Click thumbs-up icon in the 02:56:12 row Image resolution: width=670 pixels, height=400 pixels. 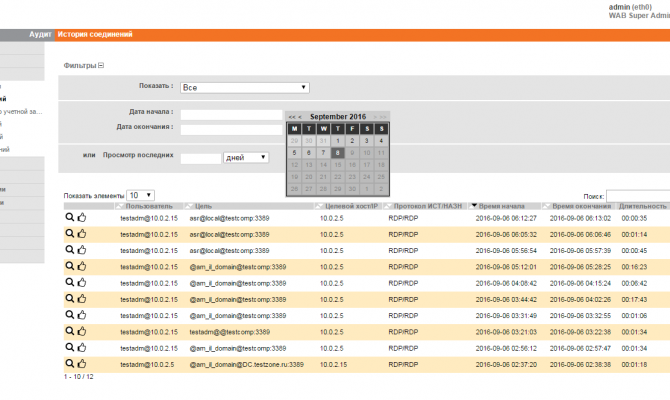click(82, 347)
